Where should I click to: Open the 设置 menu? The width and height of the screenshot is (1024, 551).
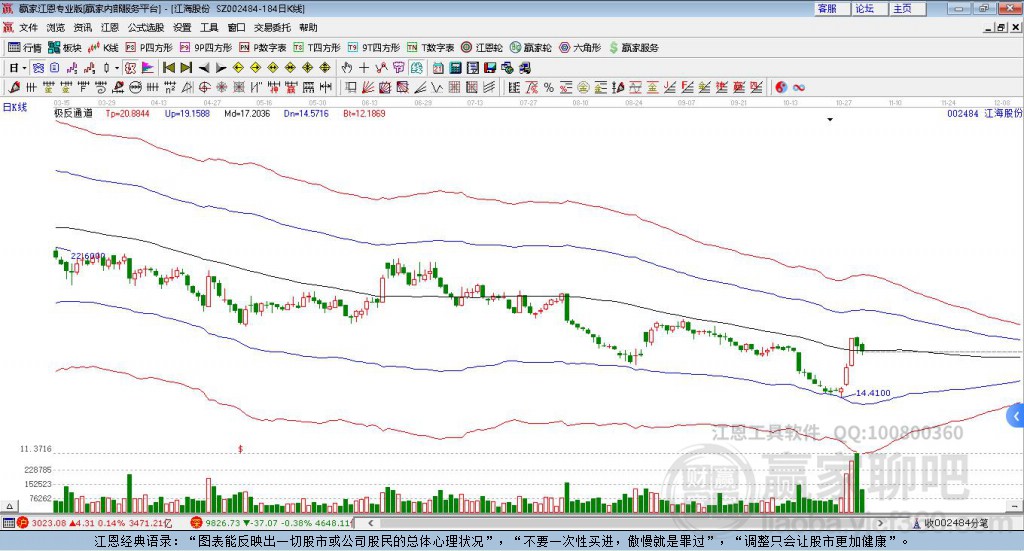(182, 27)
